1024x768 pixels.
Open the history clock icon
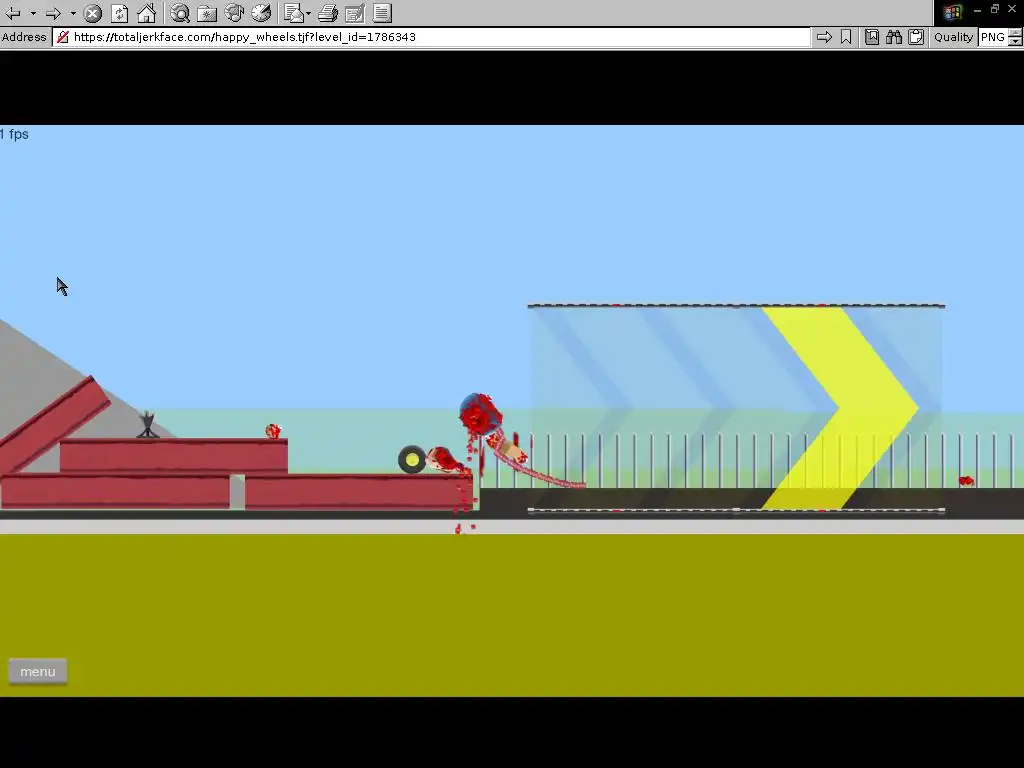(261, 13)
